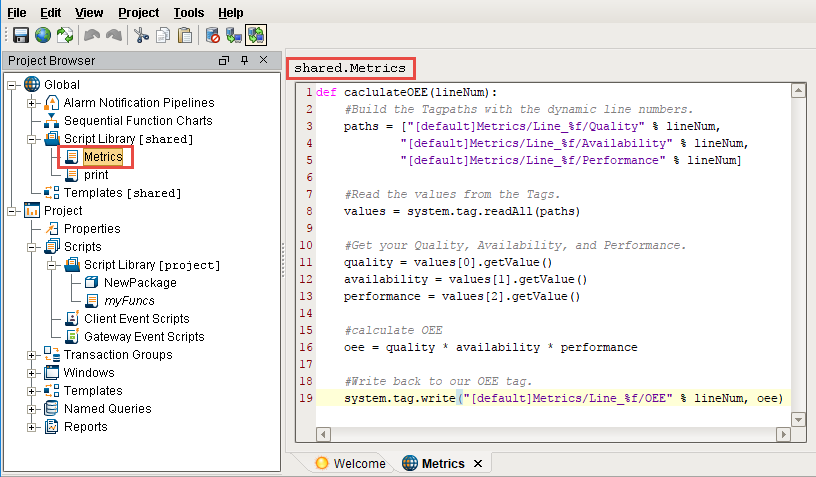This screenshot has height=477, width=816.
Task: Toggle the comm read-only mode icon
Action: pyautogui.click(x=234, y=35)
